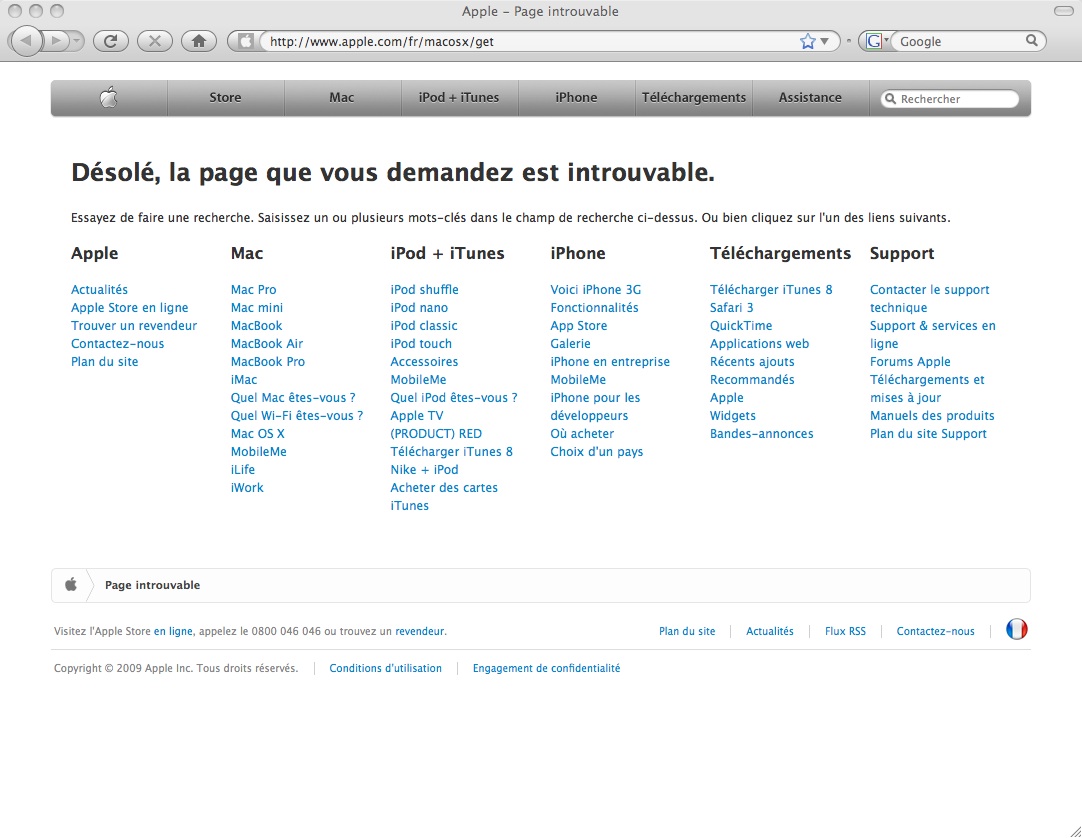The image size is (1082, 838).
Task: Open the Conditions d'utilisation footer link
Action: 386,668
